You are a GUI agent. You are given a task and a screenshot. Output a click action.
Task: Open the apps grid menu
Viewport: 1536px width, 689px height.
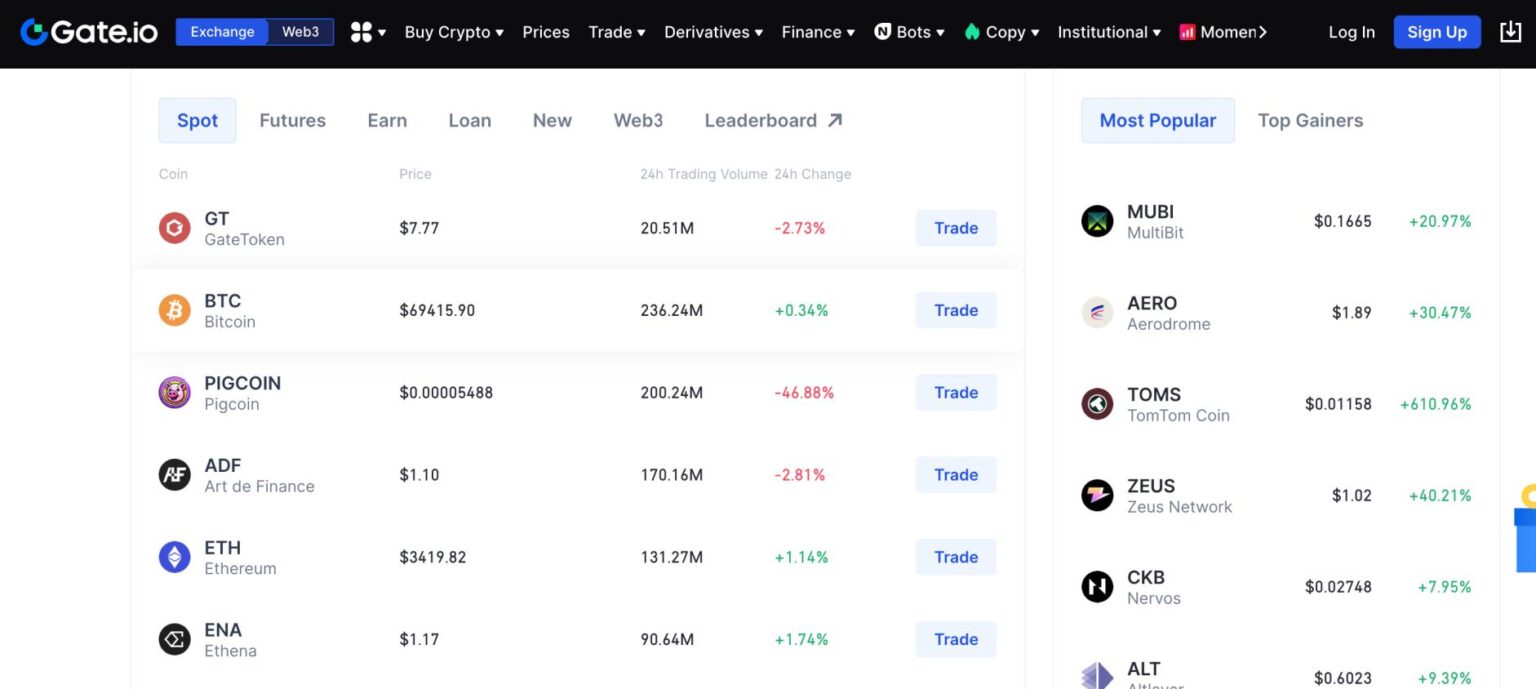(361, 31)
